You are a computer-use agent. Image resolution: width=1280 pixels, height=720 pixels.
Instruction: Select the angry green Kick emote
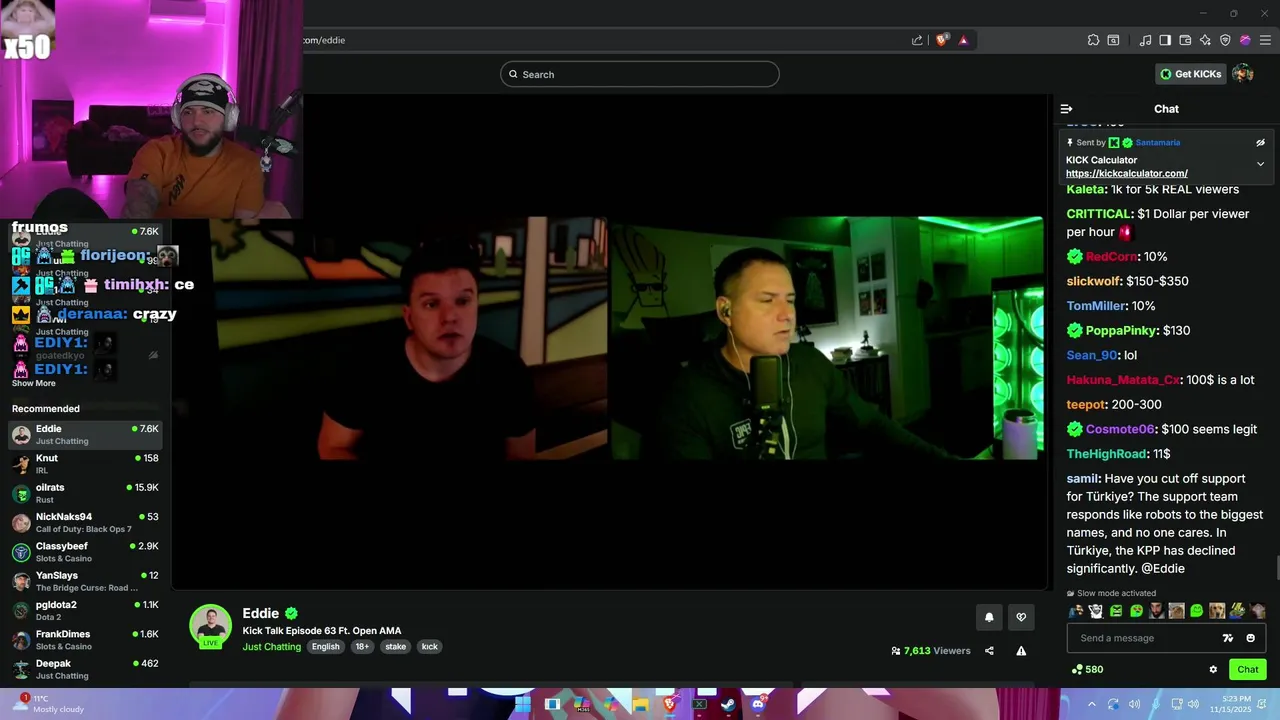tap(1116, 611)
